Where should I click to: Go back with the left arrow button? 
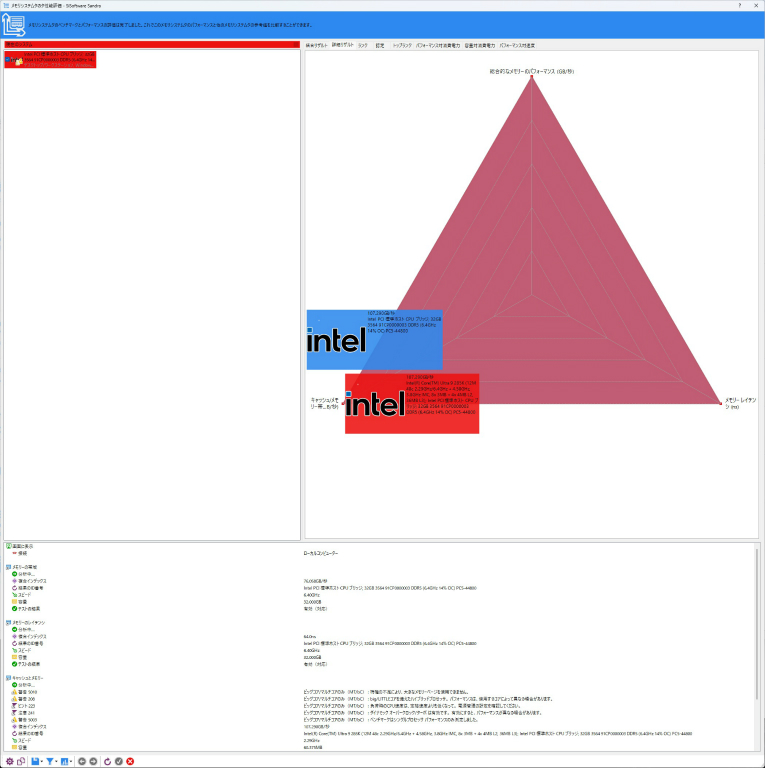tap(82, 761)
